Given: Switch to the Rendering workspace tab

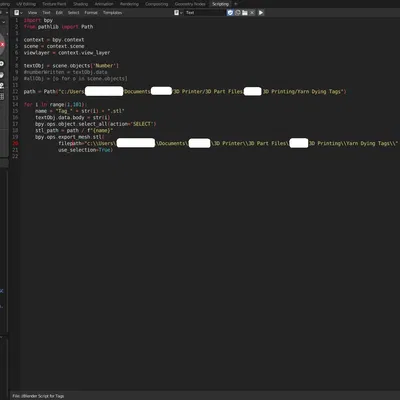Looking at the screenshot, I should coord(129,4).
